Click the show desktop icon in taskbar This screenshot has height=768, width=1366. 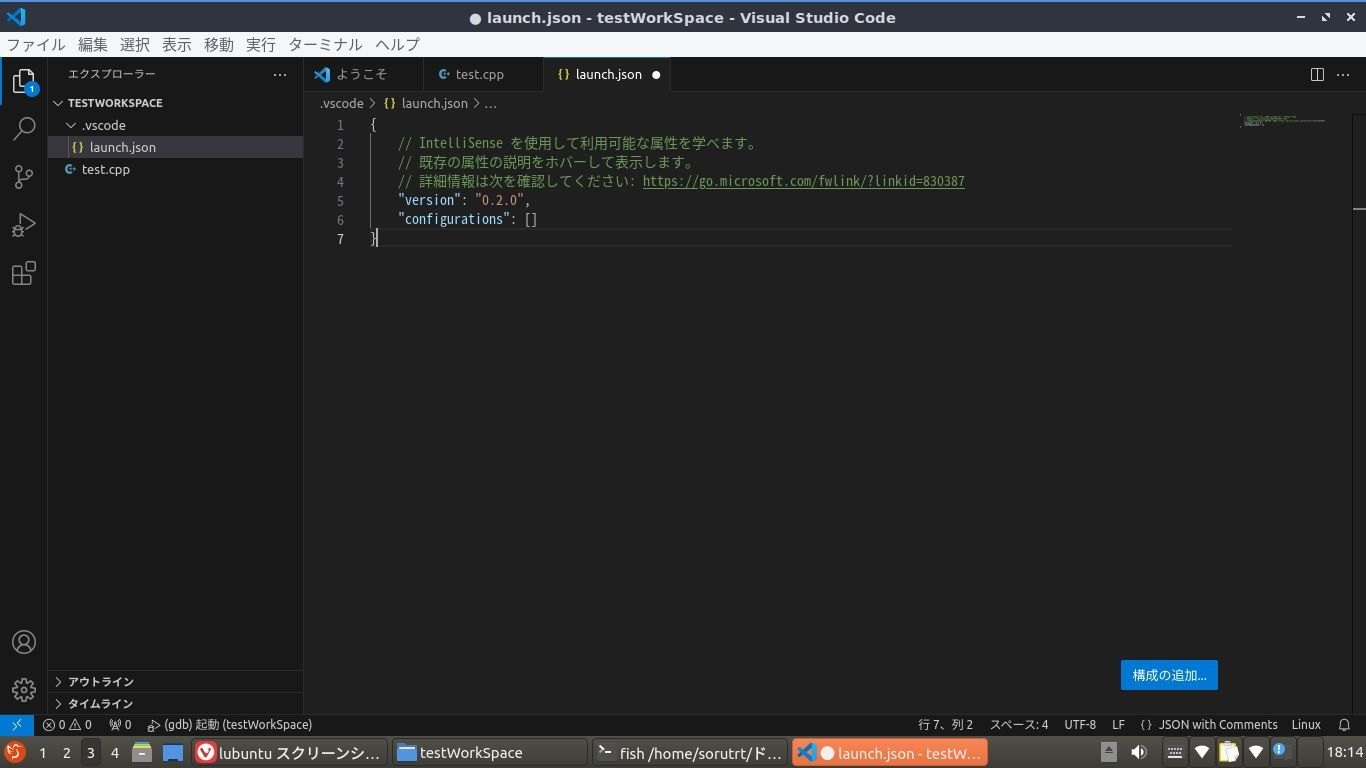click(173, 752)
